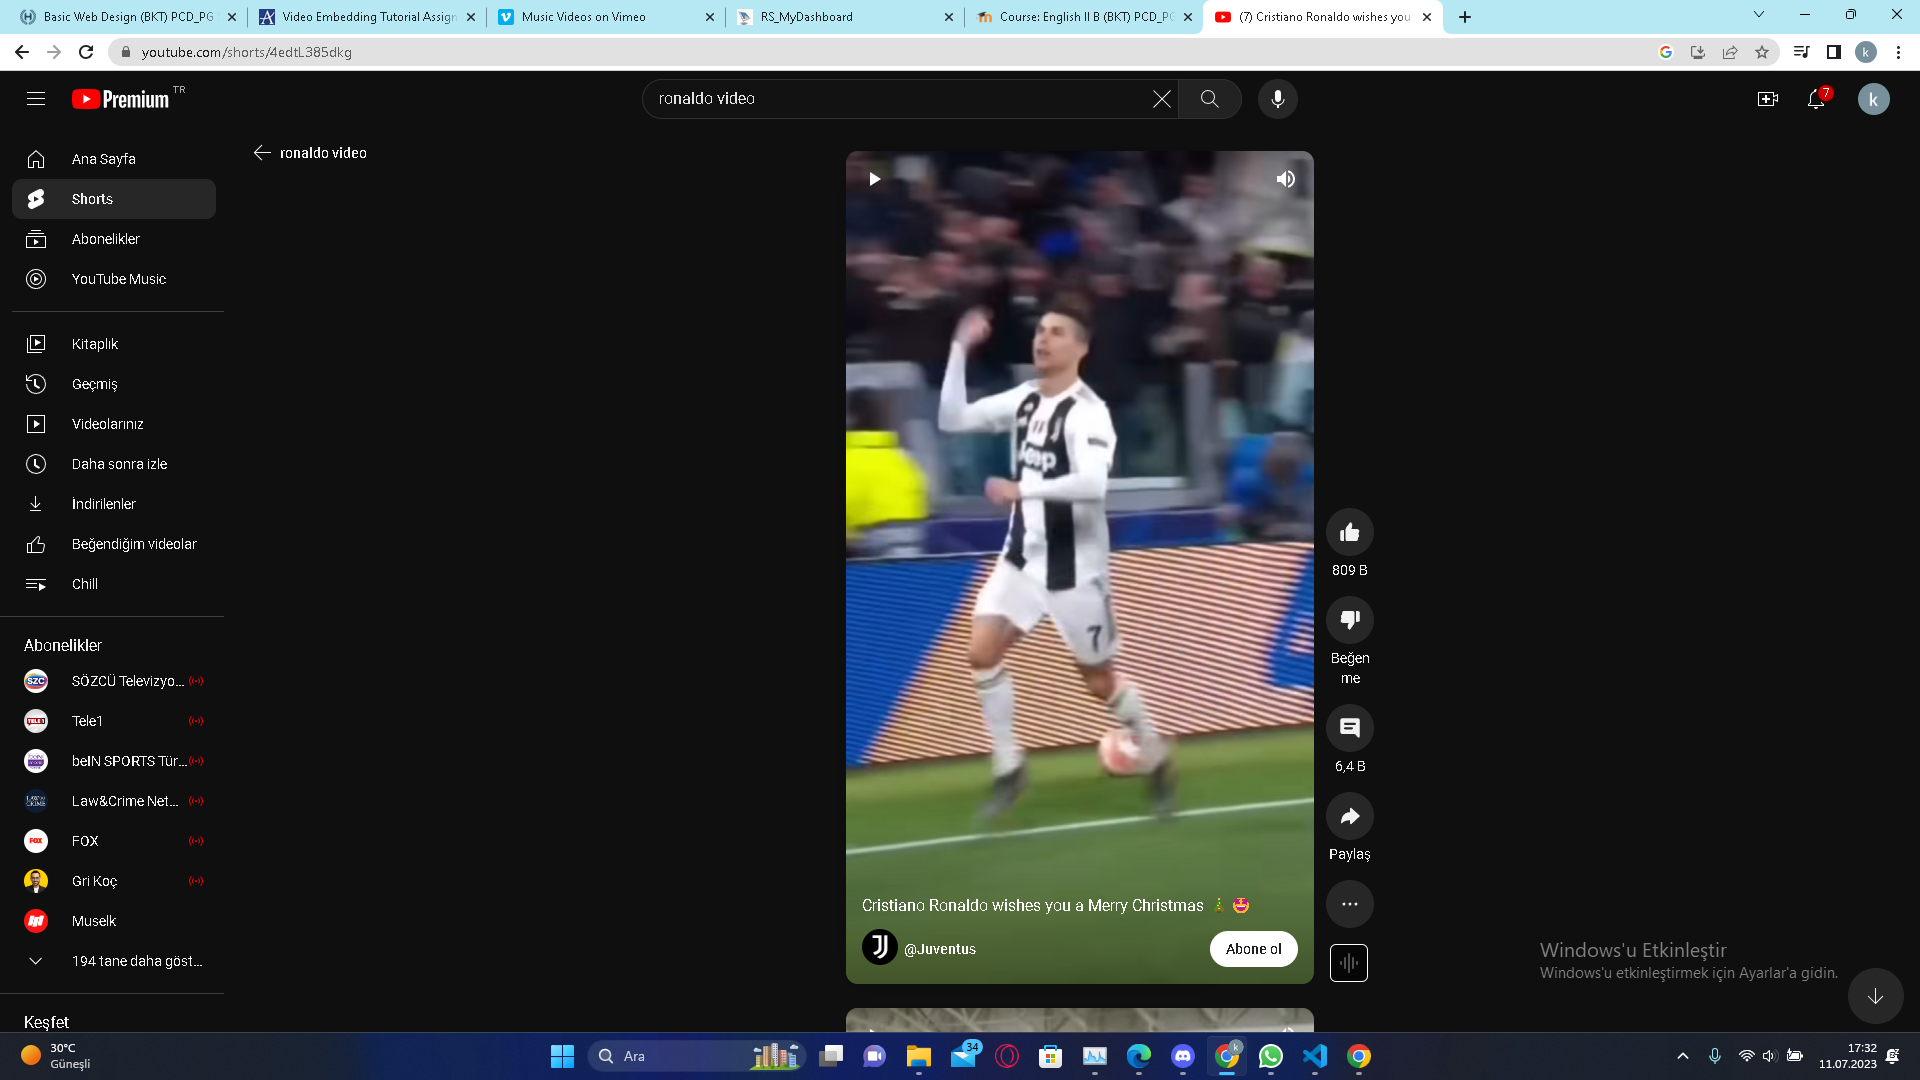Open the browser tab search chevron
The width and height of the screenshot is (1920, 1080).
[1758, 15]
